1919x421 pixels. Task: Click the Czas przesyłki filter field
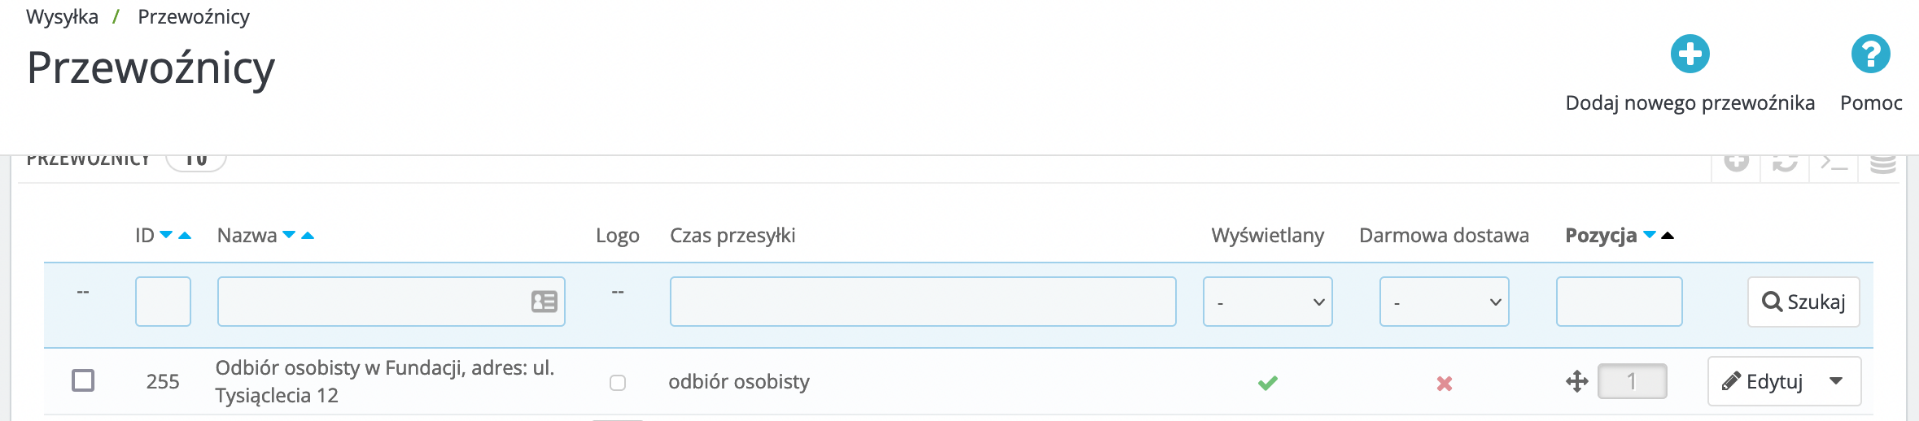click(922, 302)
